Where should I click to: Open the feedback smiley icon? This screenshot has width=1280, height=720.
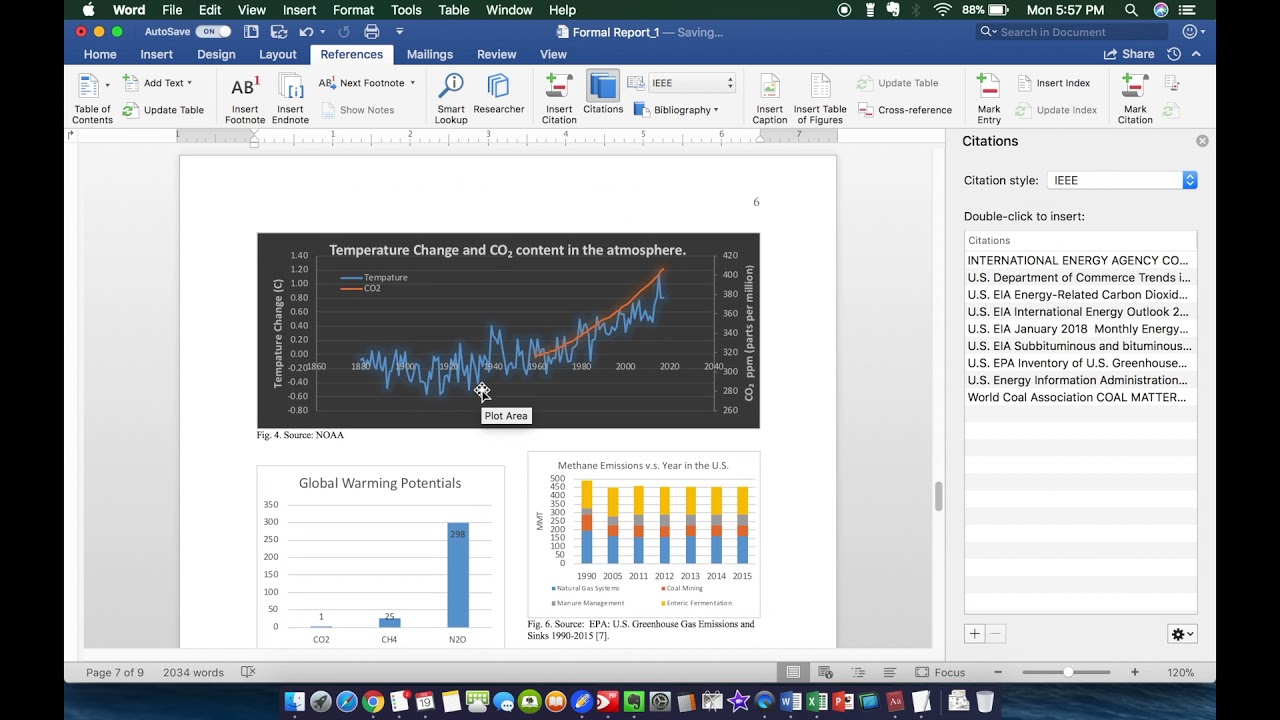pyautogui.click(x=1189, y=32)
